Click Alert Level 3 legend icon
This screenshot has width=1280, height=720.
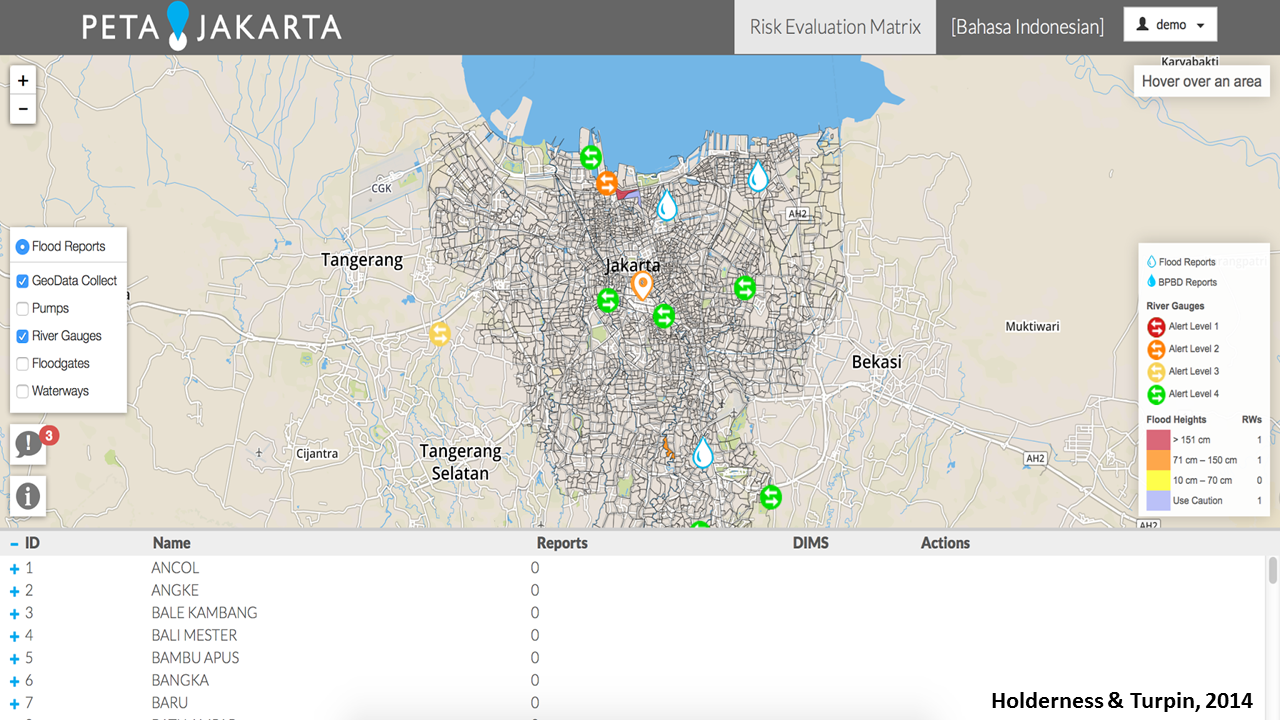(1156, 372)
